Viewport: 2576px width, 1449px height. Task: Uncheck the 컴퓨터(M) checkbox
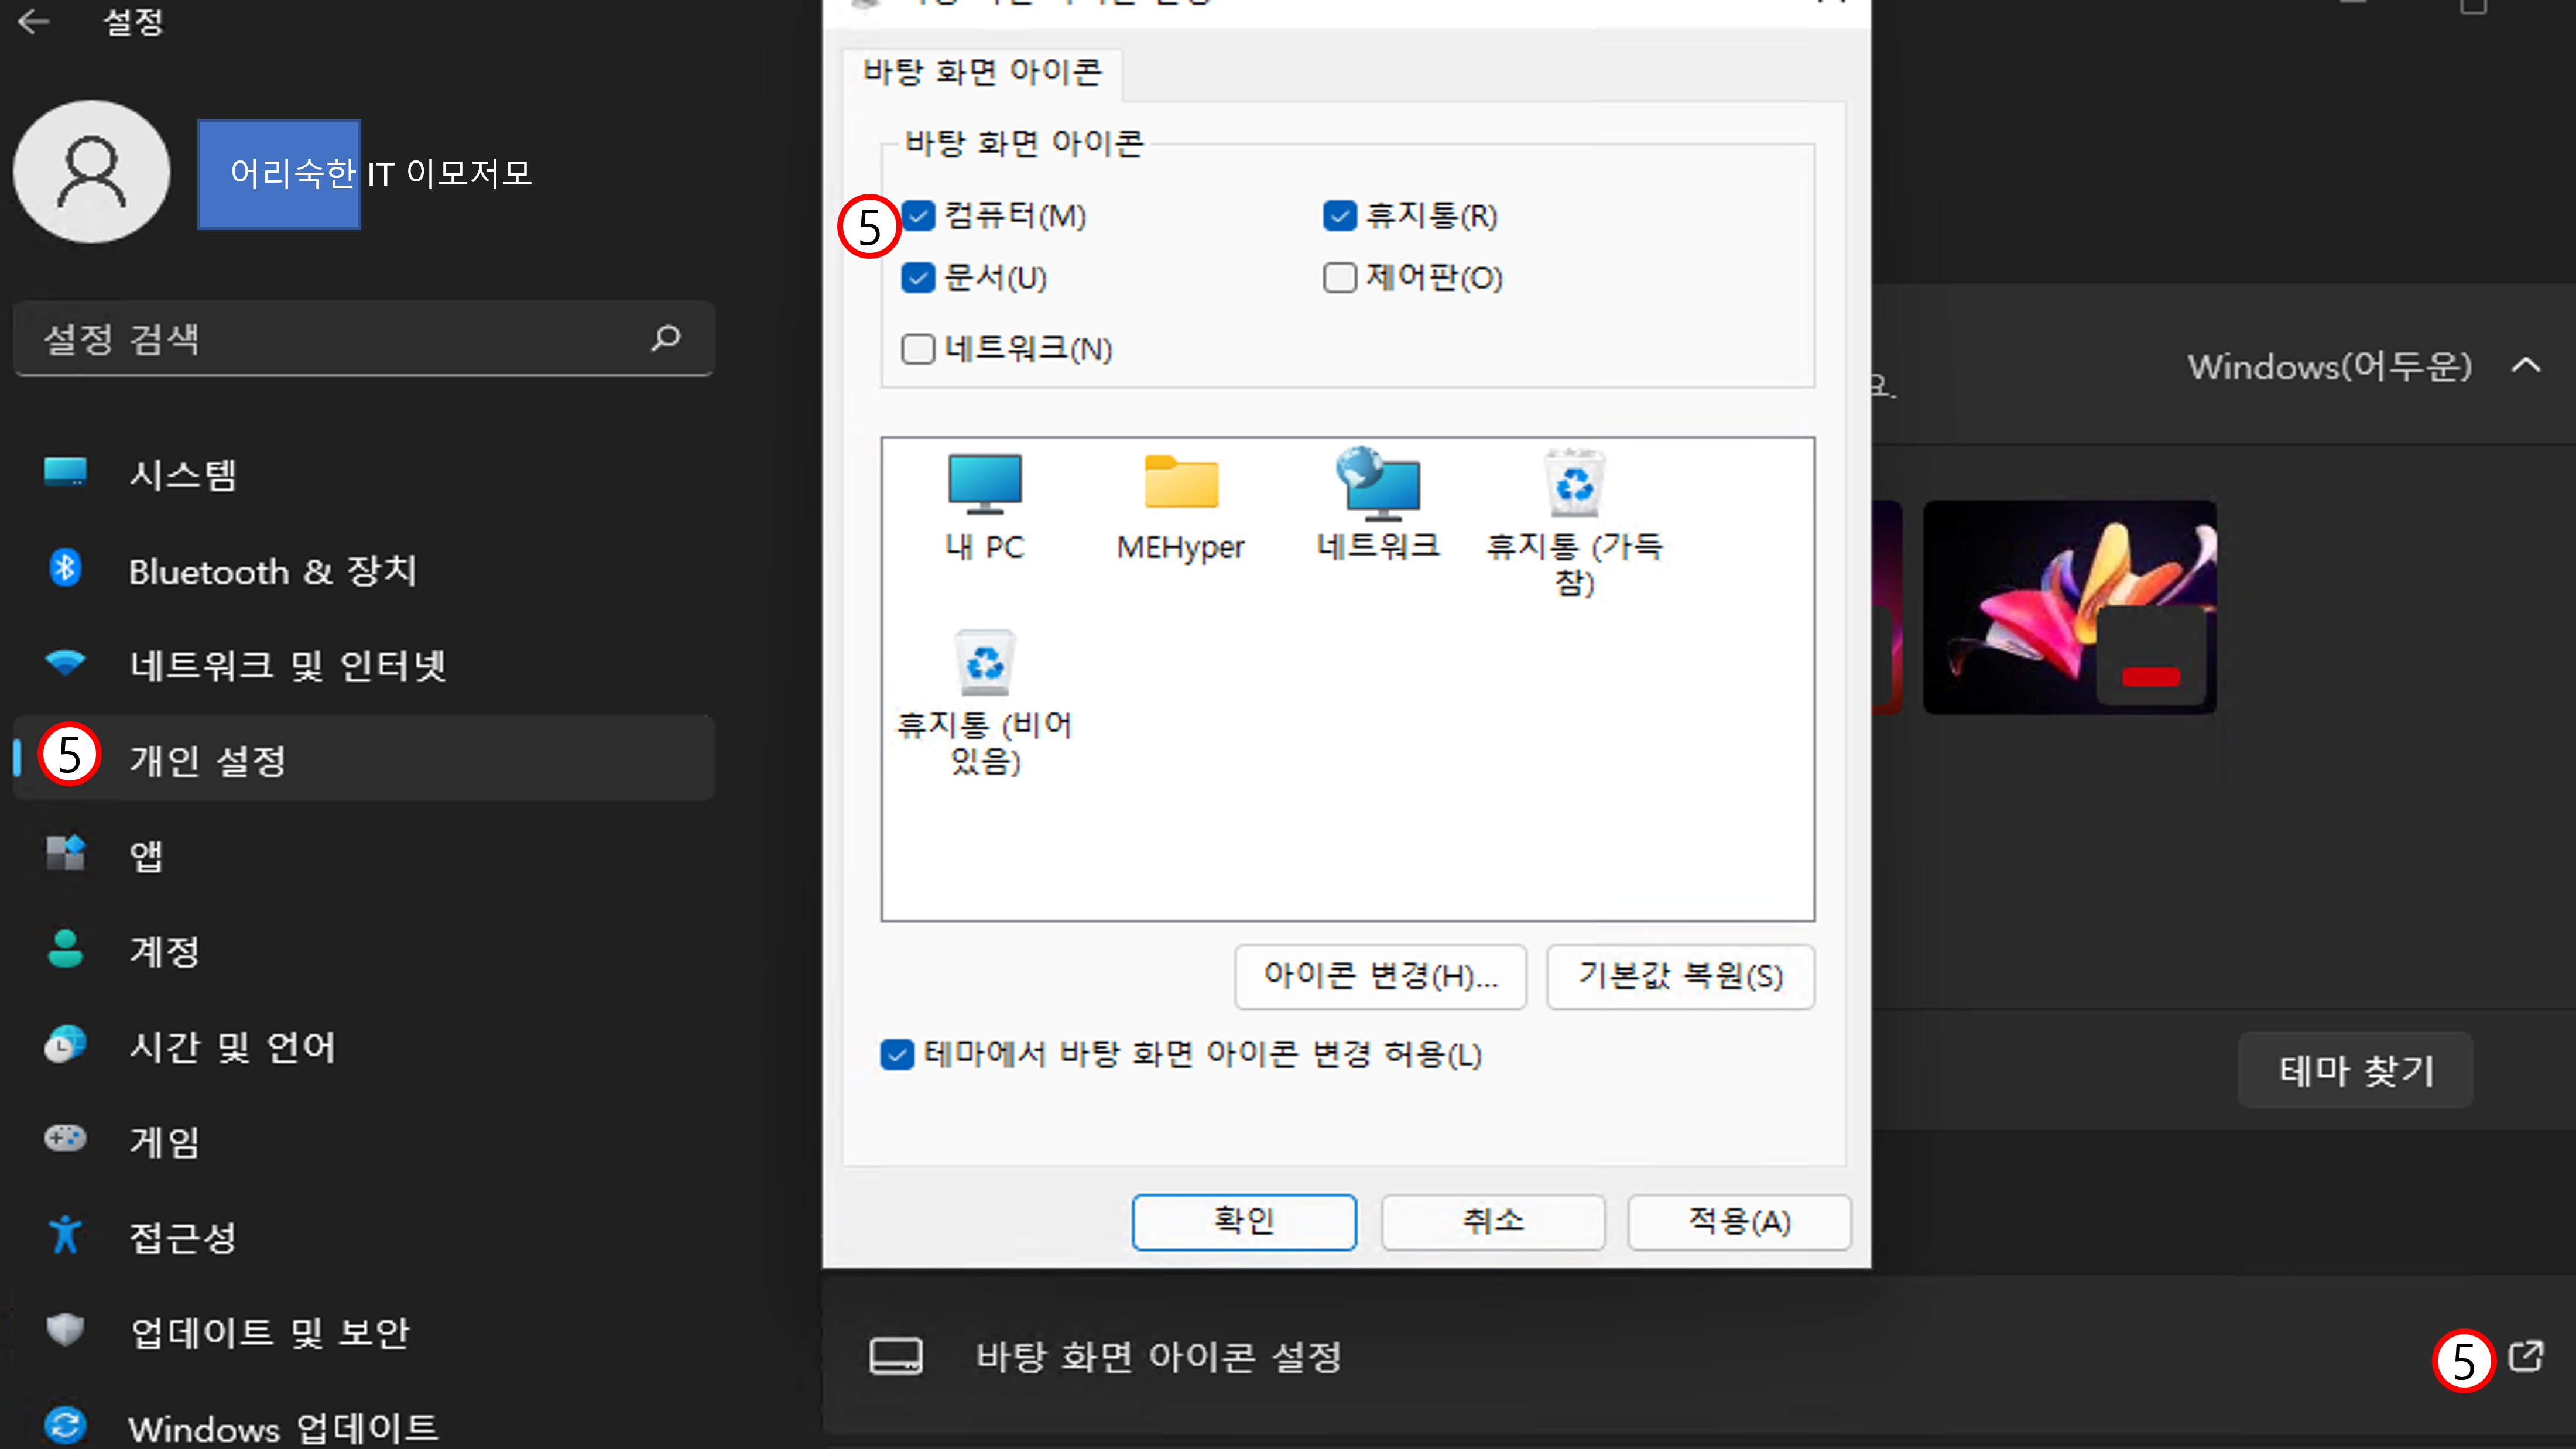(918, 216)
